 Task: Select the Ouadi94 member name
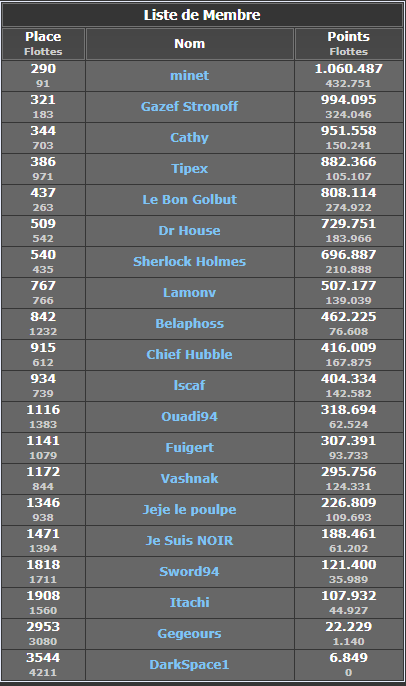click(189, 416)
